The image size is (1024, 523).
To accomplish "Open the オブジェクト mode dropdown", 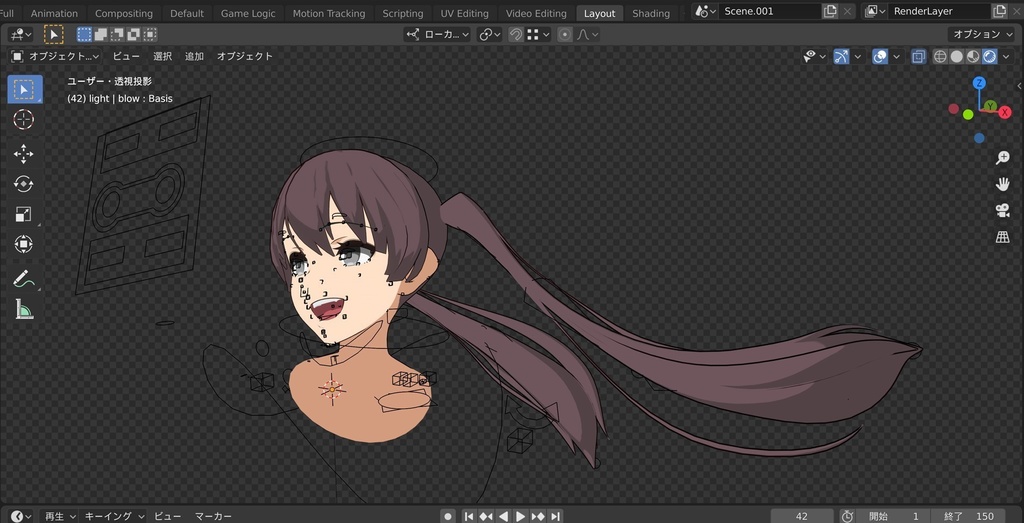I will [56, 57].
